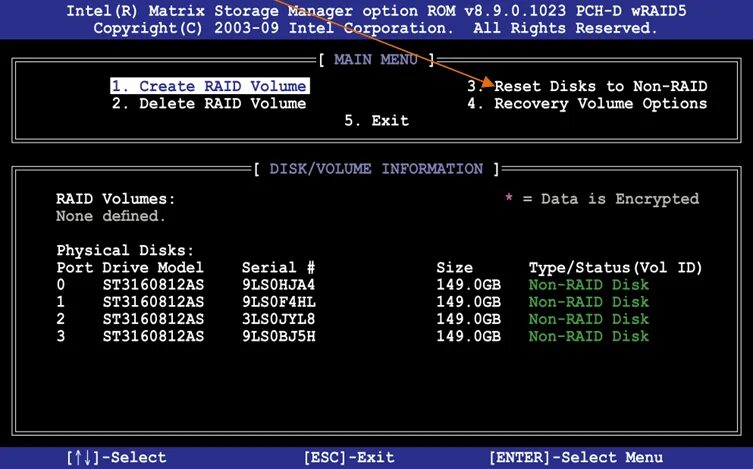Screen dimensions: 753x469
Task: Click the RAID Volumes label
Action: [116, 199]
